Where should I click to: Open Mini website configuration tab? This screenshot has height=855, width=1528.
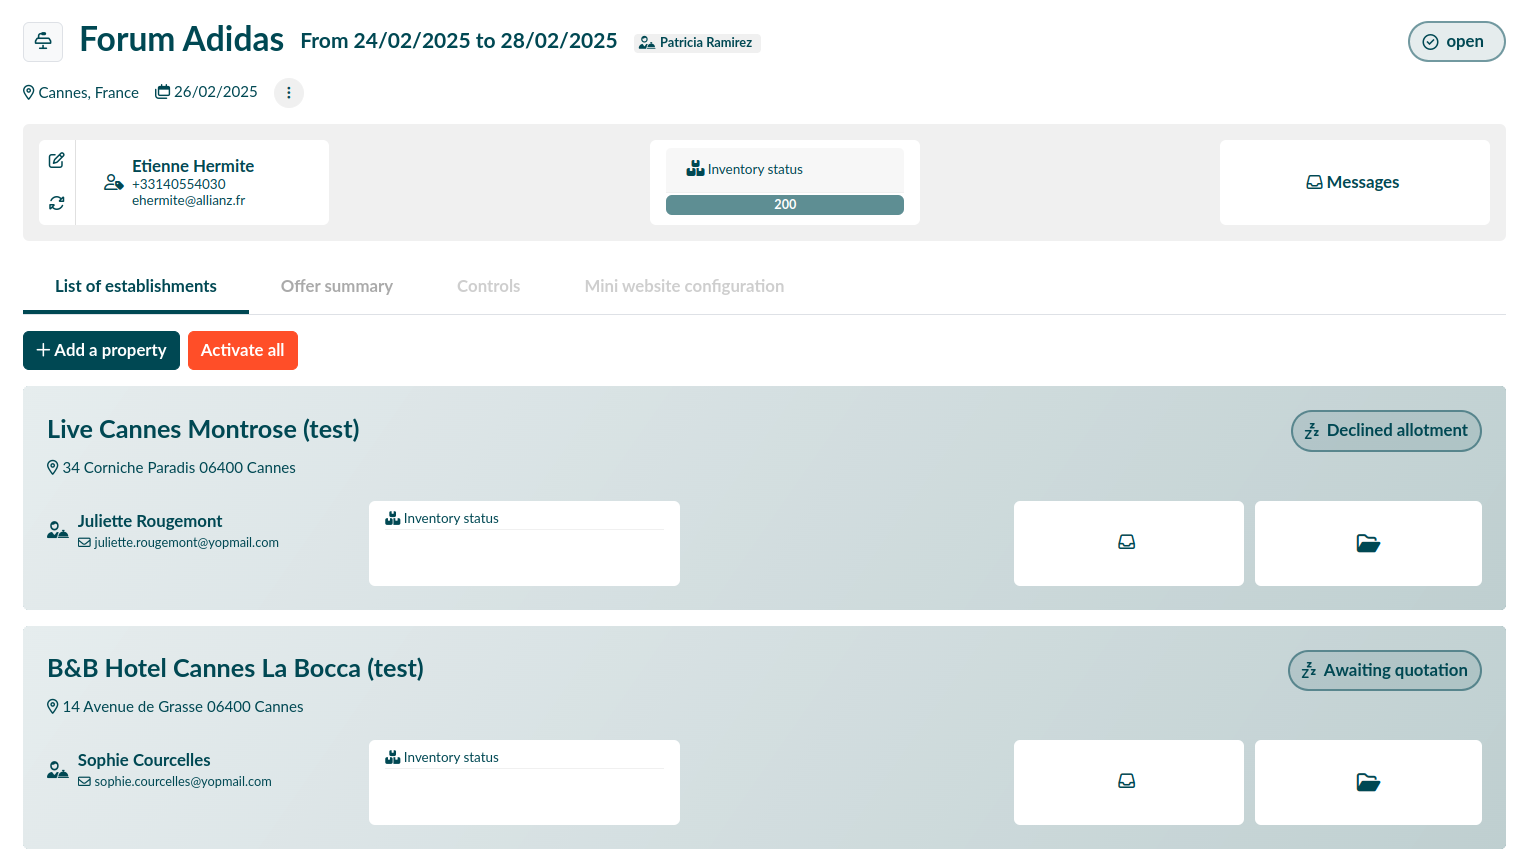(x=684, y=286)
